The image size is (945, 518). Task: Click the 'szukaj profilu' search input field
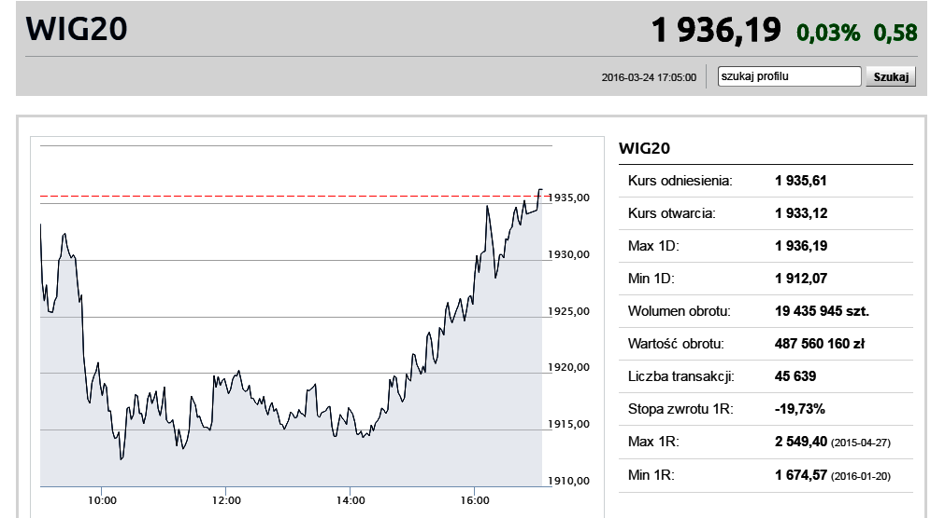(789, 77)
